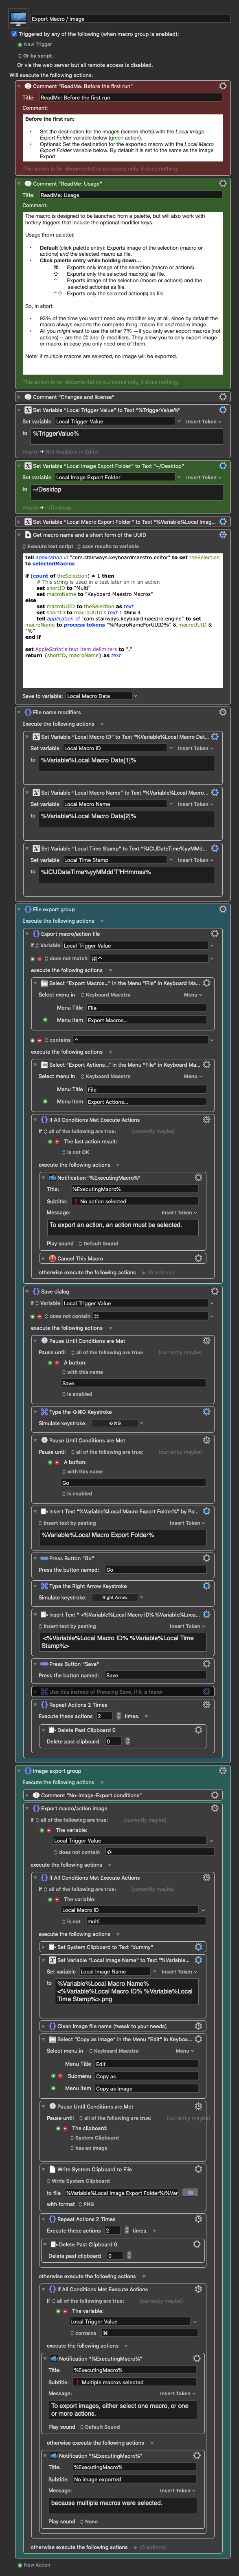Toggle "Triggered by any of the following" checkbox
This screenshot has width=239, height=2576.
14,34
